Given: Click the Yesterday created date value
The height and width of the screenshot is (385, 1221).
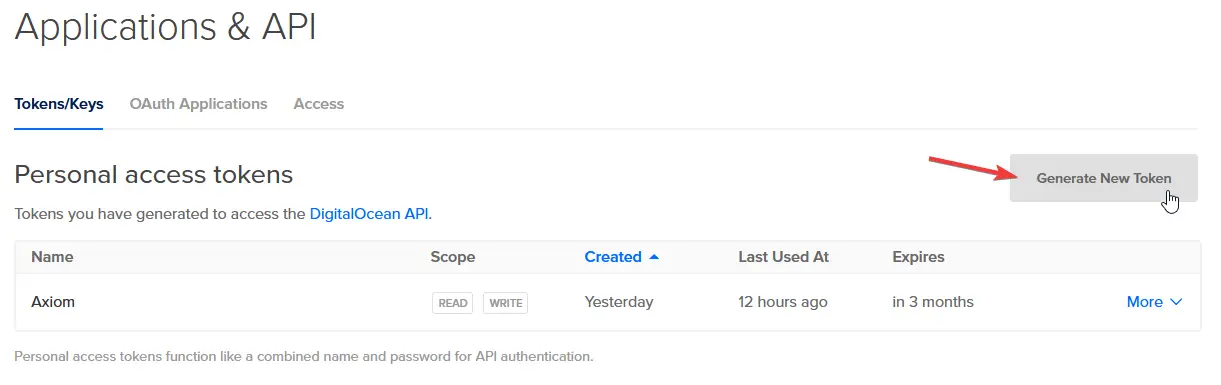Looking at the screenshot, I should [x=619, y=302].
